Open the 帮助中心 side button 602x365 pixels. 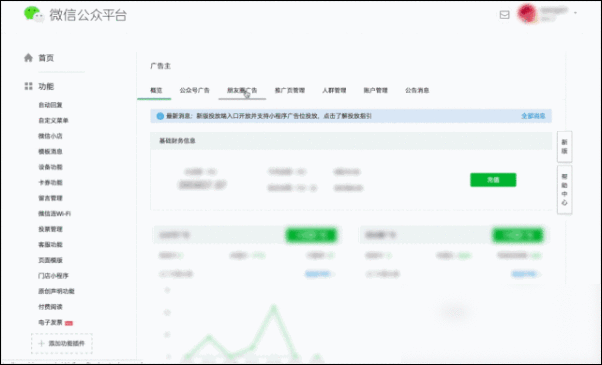pos(564,190)
